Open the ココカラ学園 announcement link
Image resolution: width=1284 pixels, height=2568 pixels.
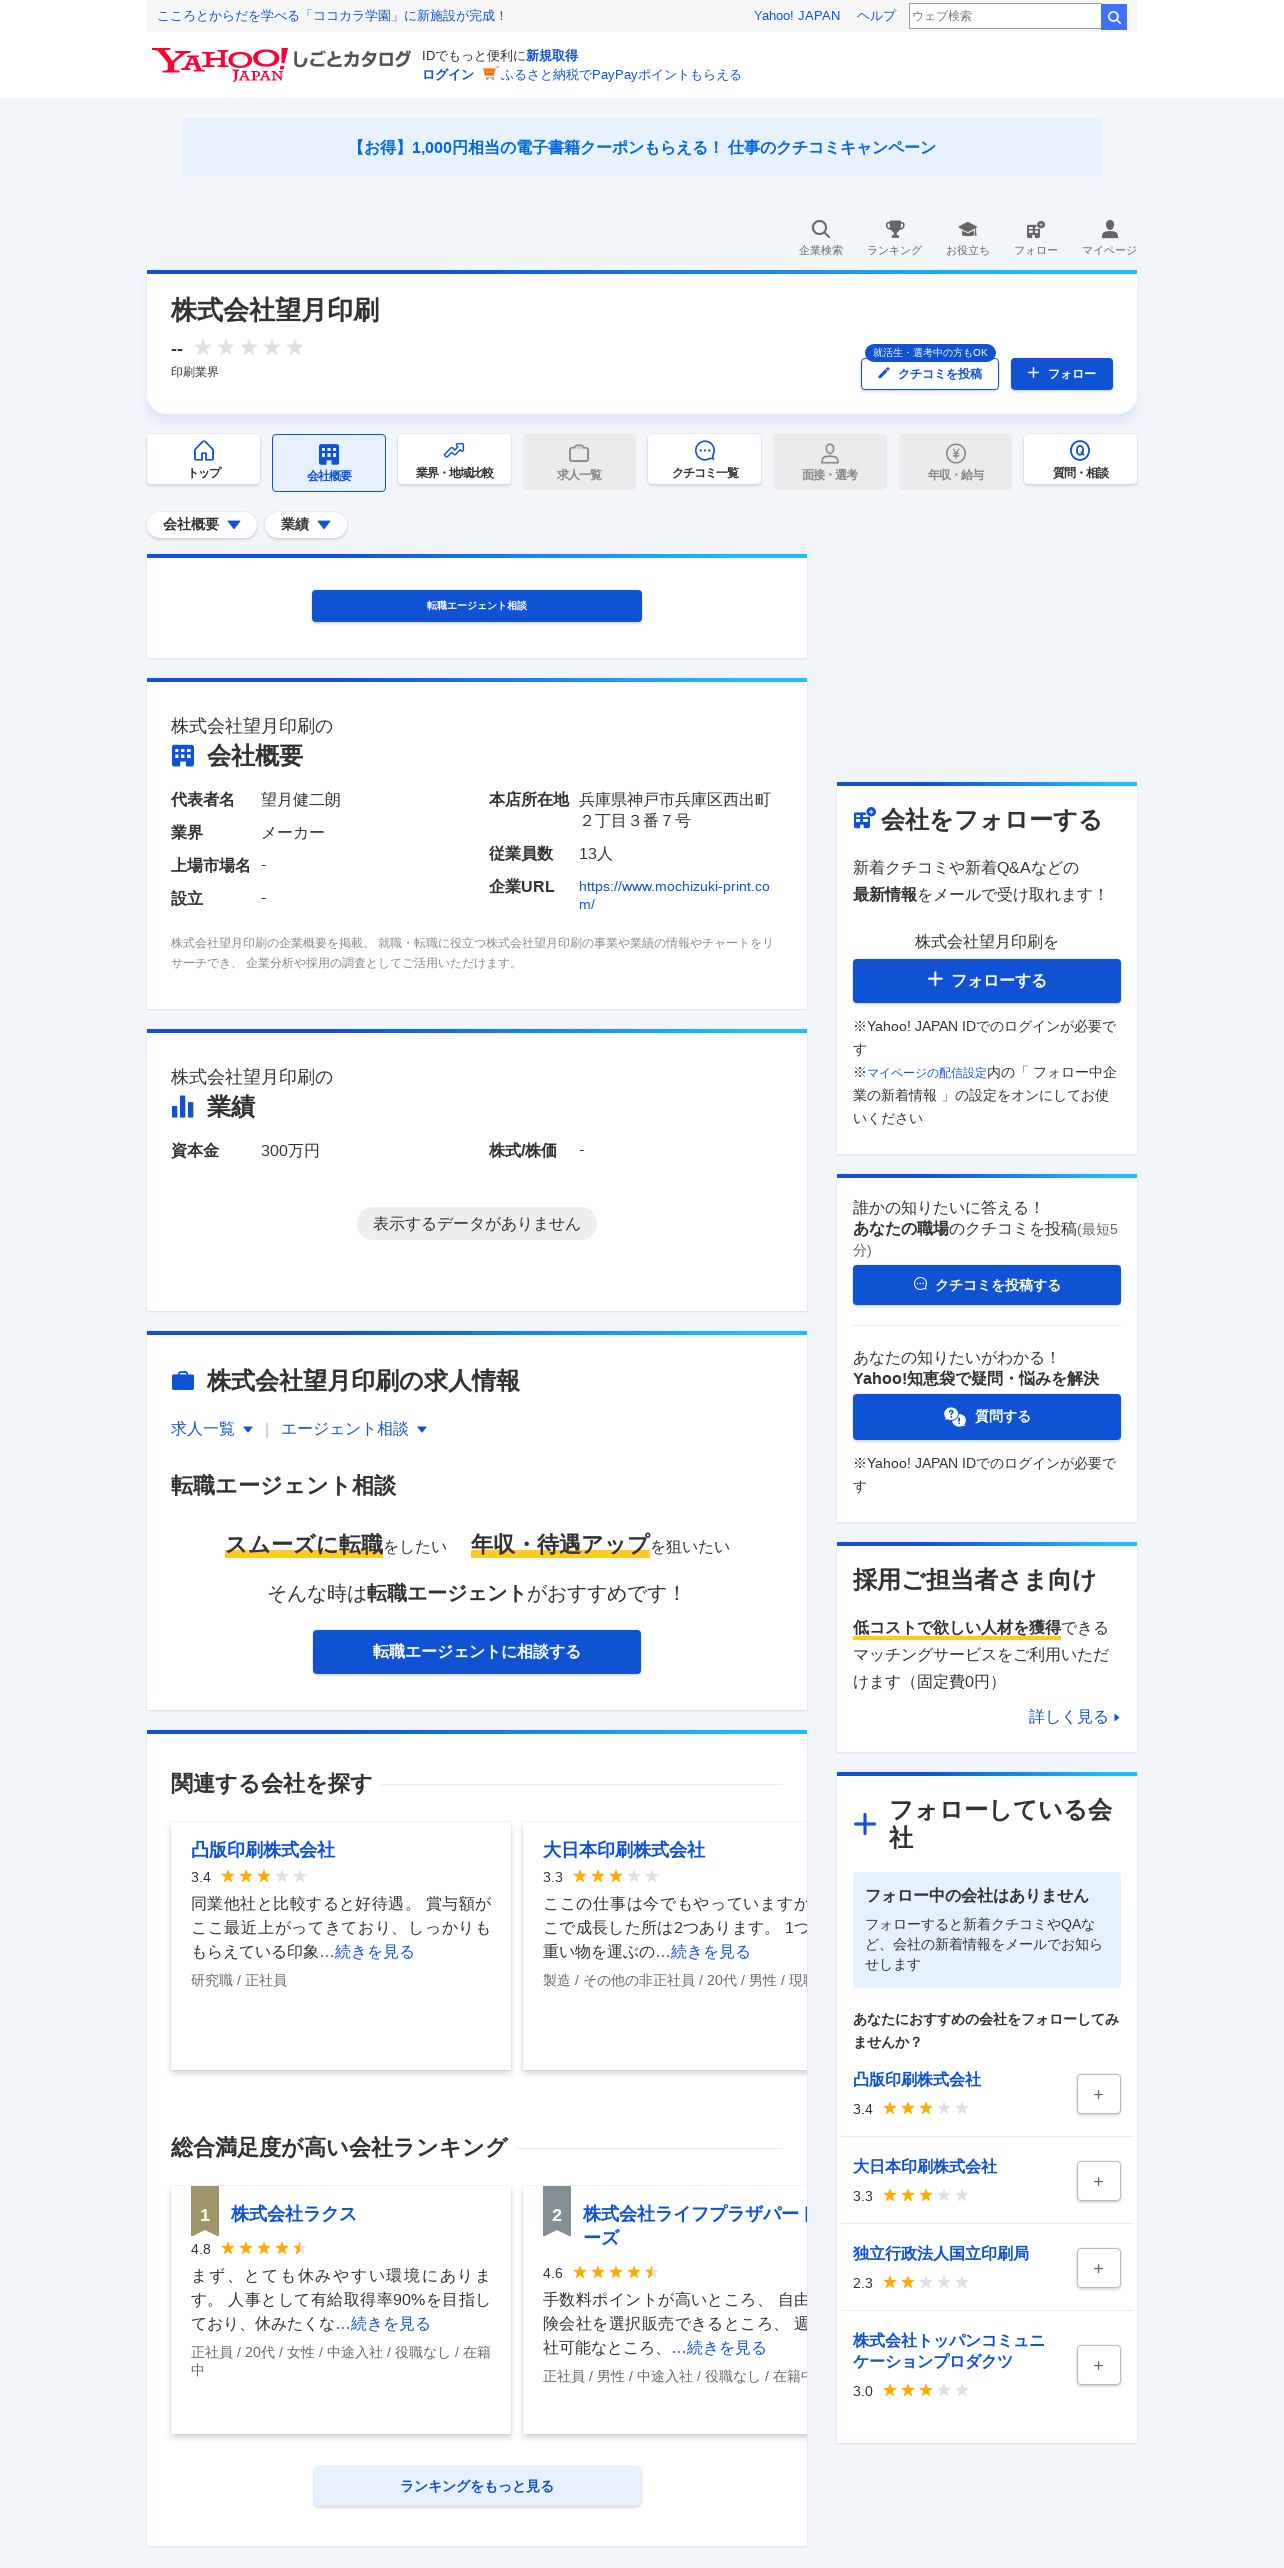(331, 16)
